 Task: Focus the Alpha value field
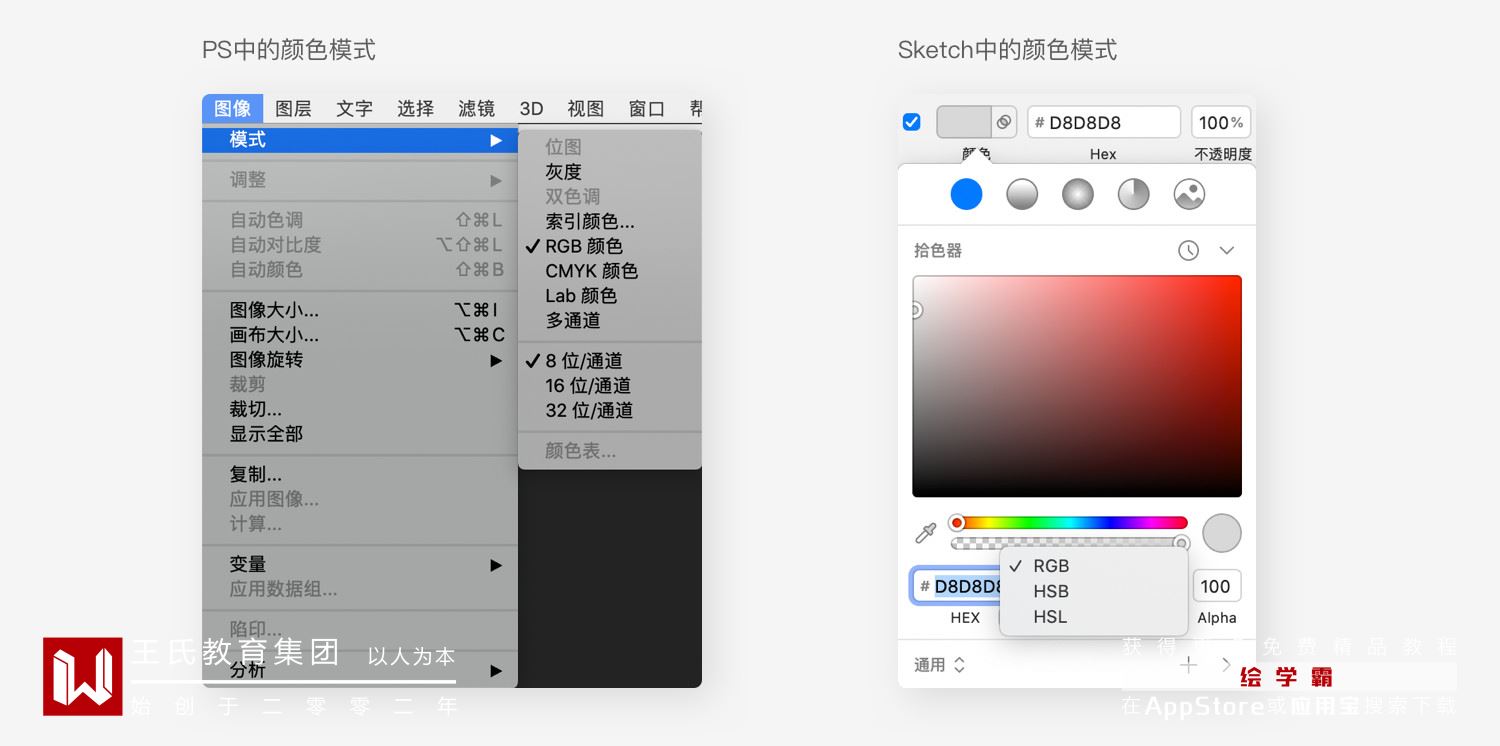coord(1216,586)
